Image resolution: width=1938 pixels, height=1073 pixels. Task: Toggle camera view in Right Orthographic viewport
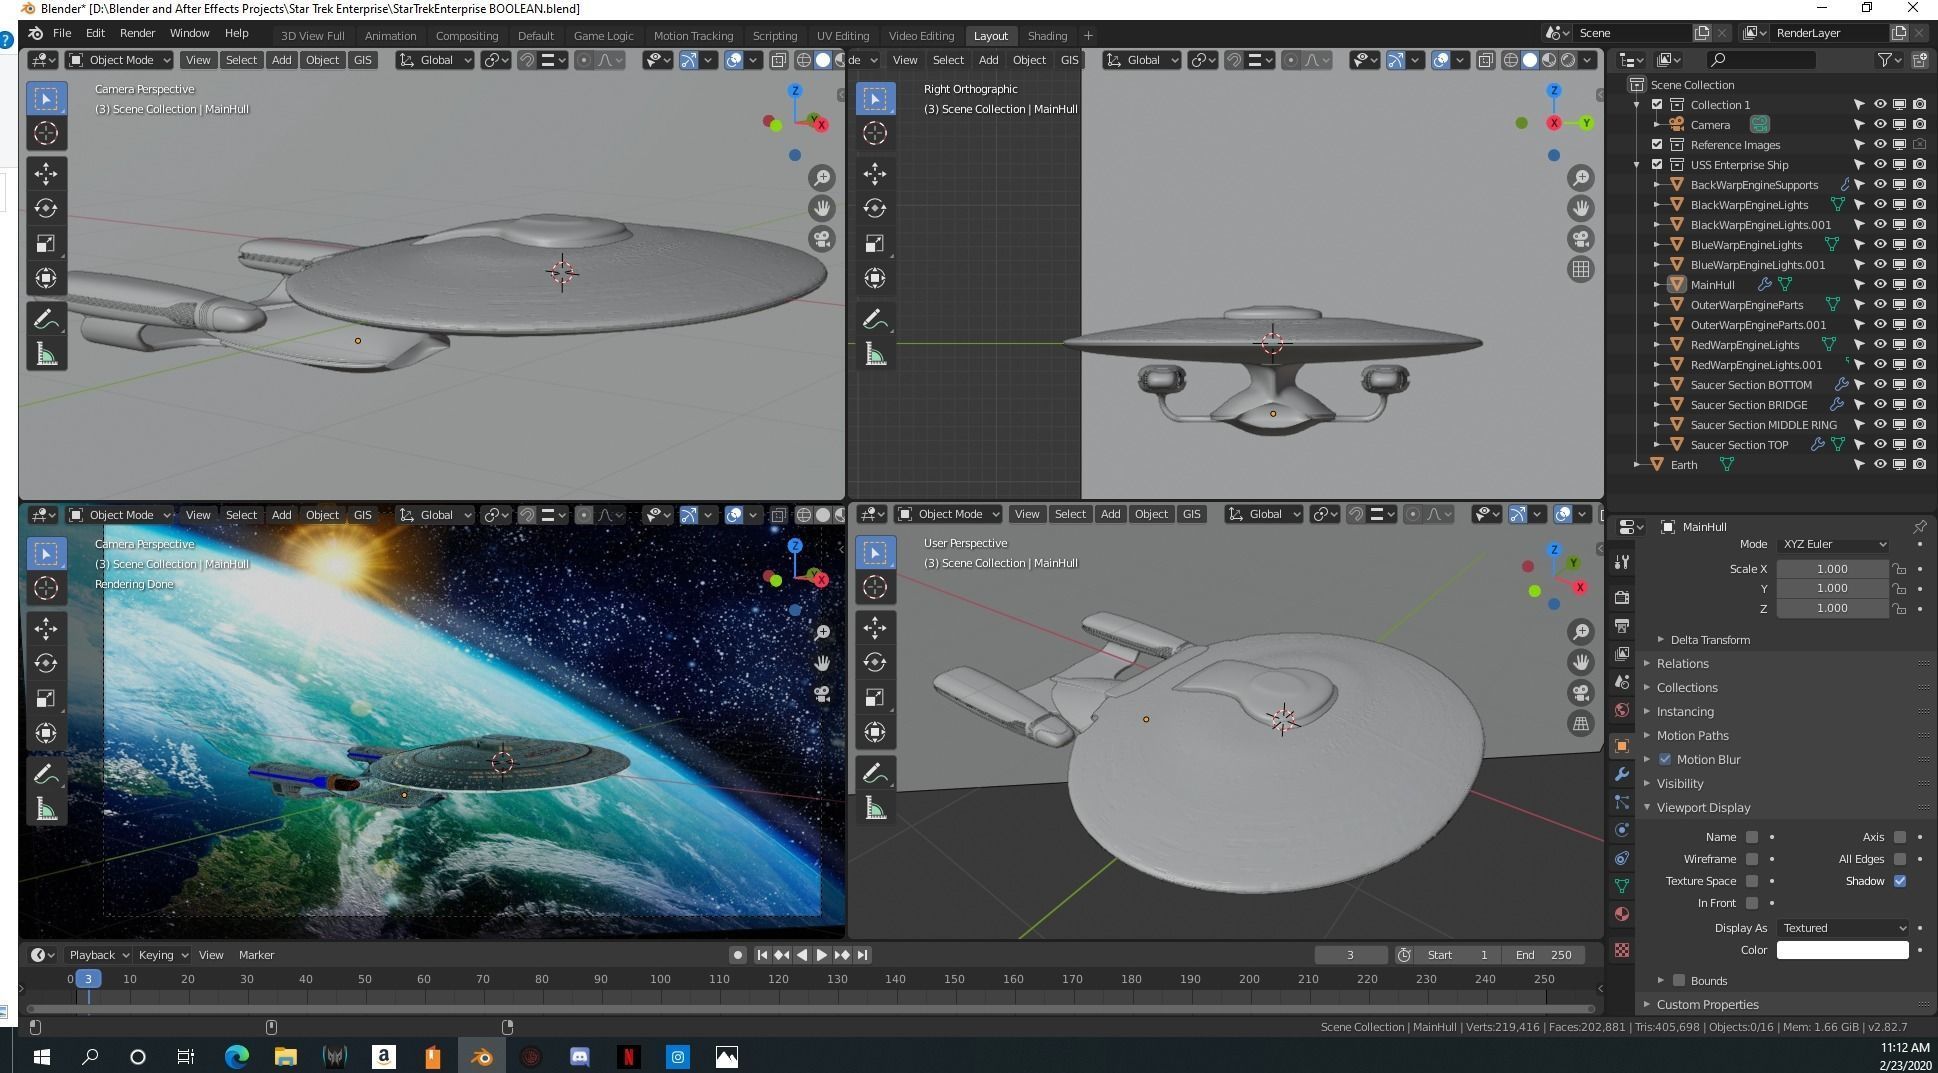point(1581,239)
